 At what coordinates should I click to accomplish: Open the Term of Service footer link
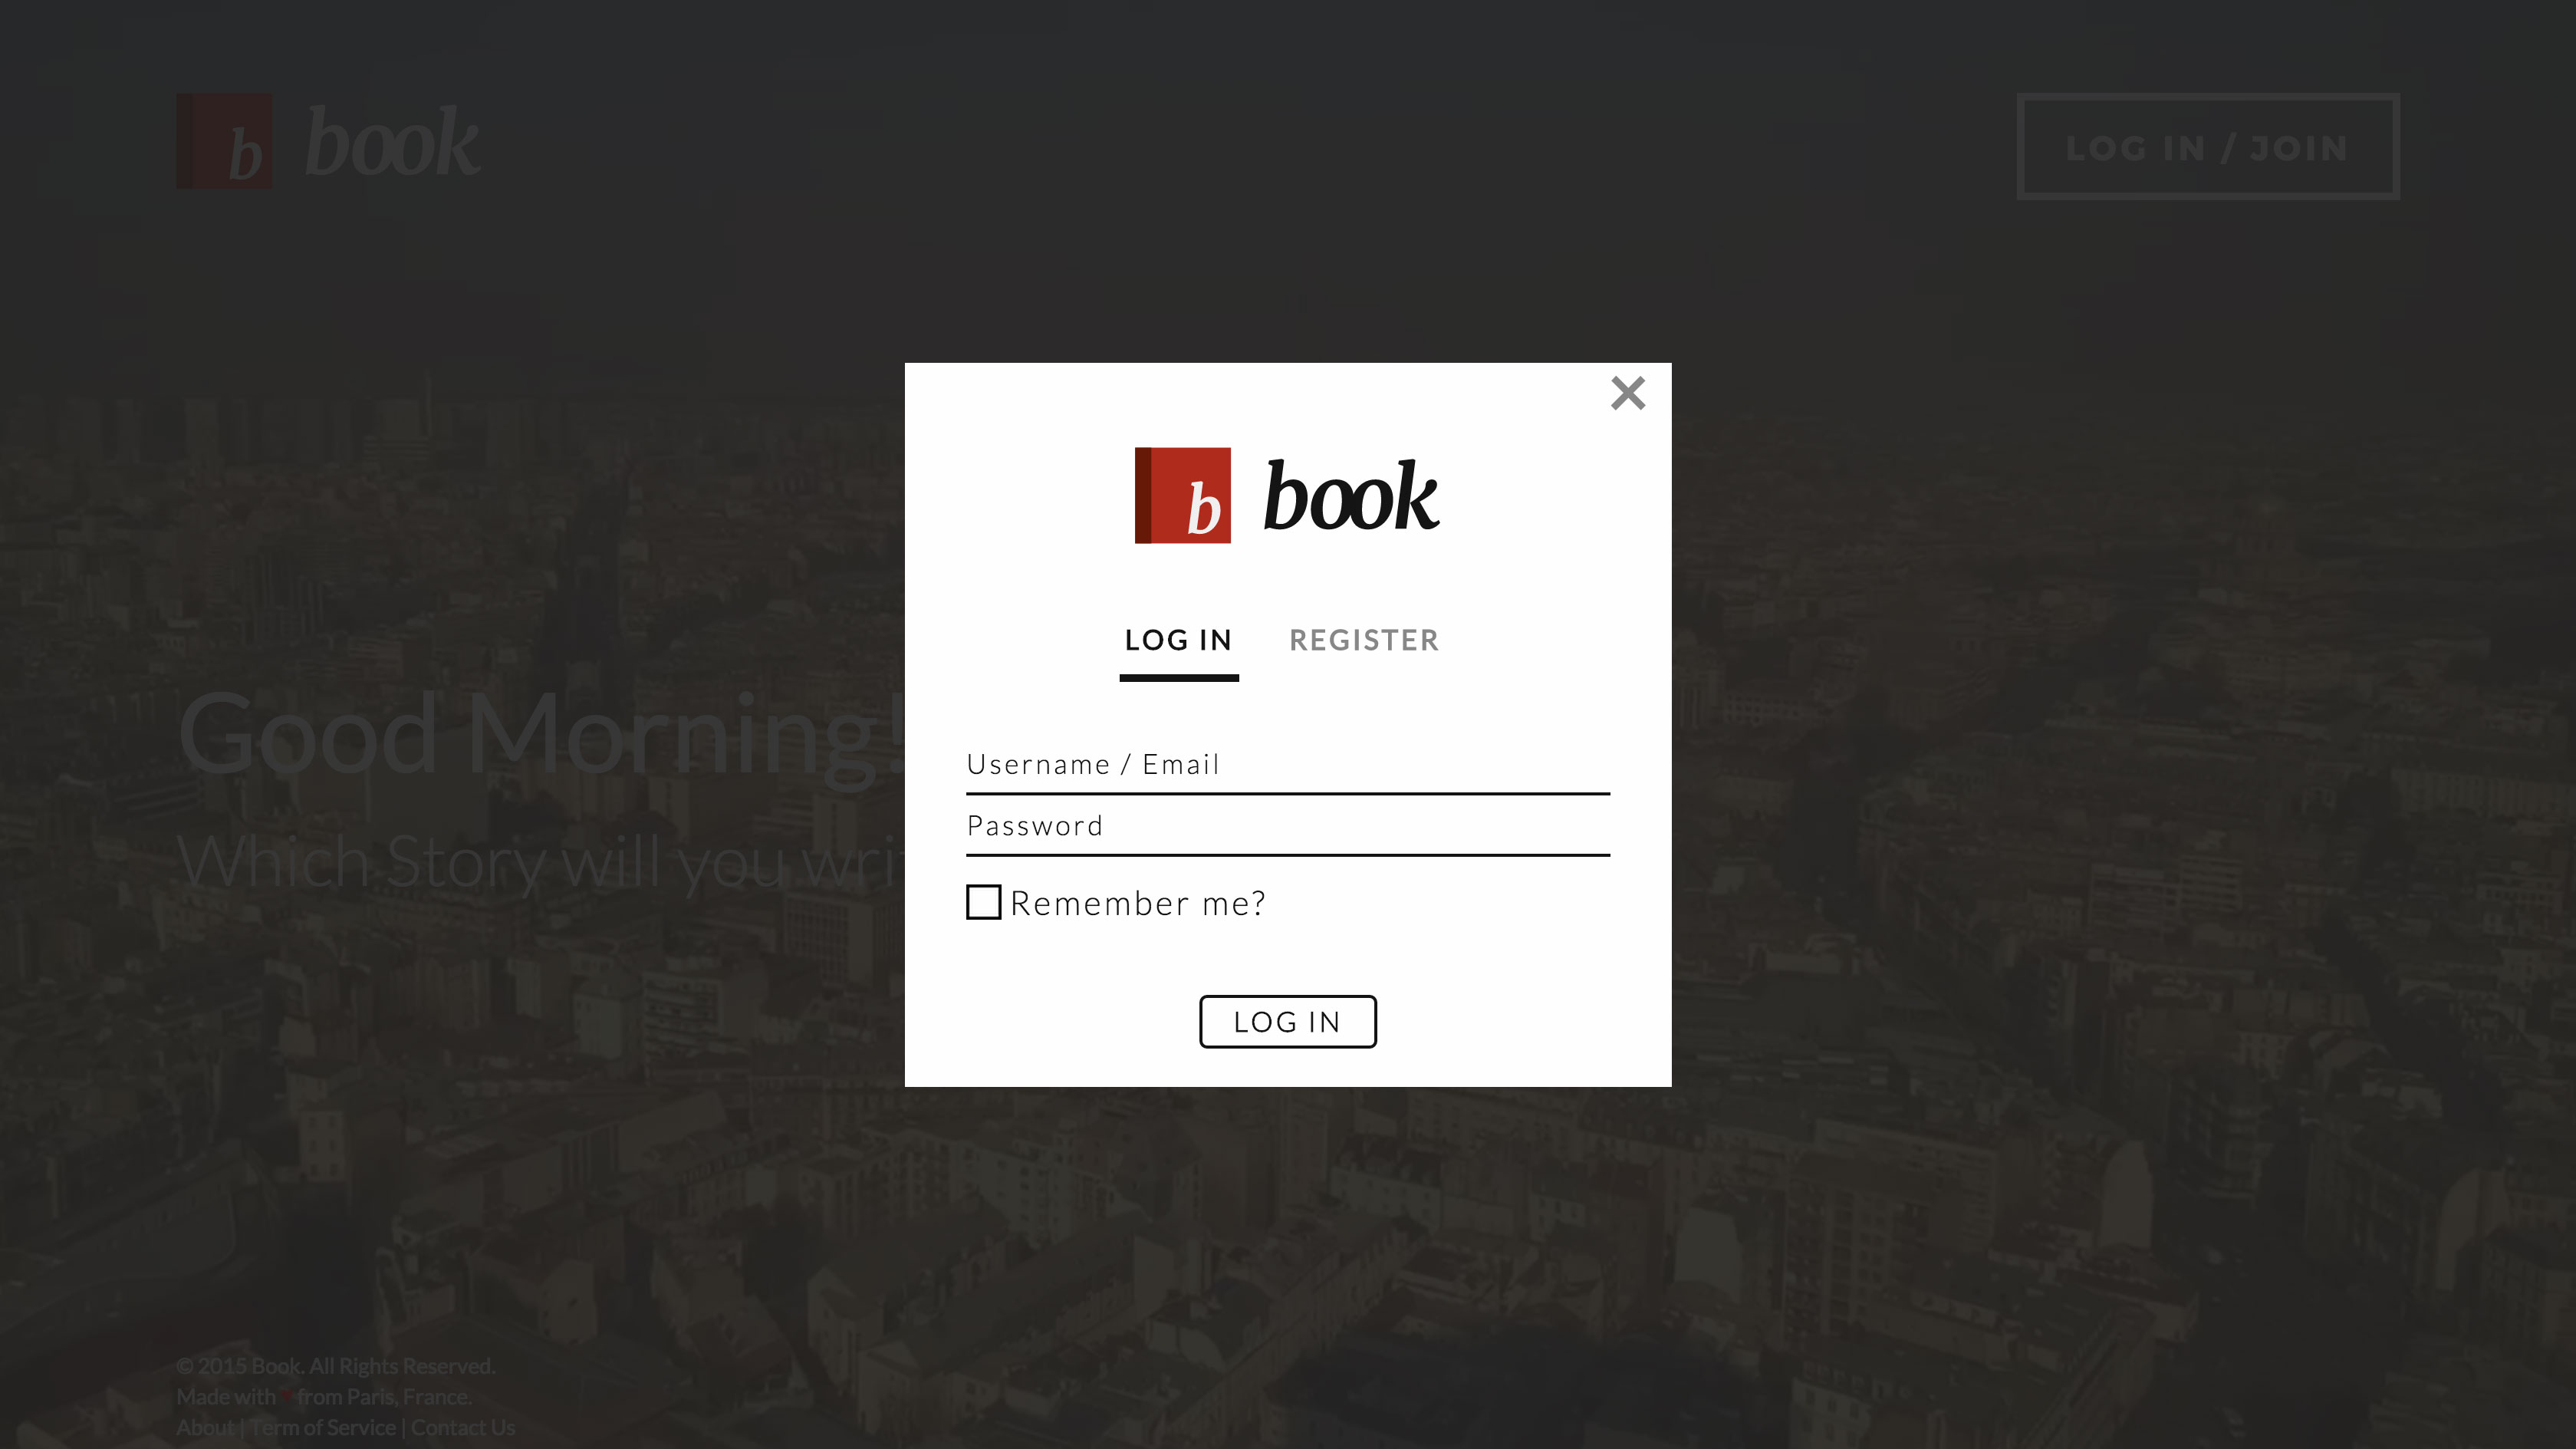pos(323,1428)
